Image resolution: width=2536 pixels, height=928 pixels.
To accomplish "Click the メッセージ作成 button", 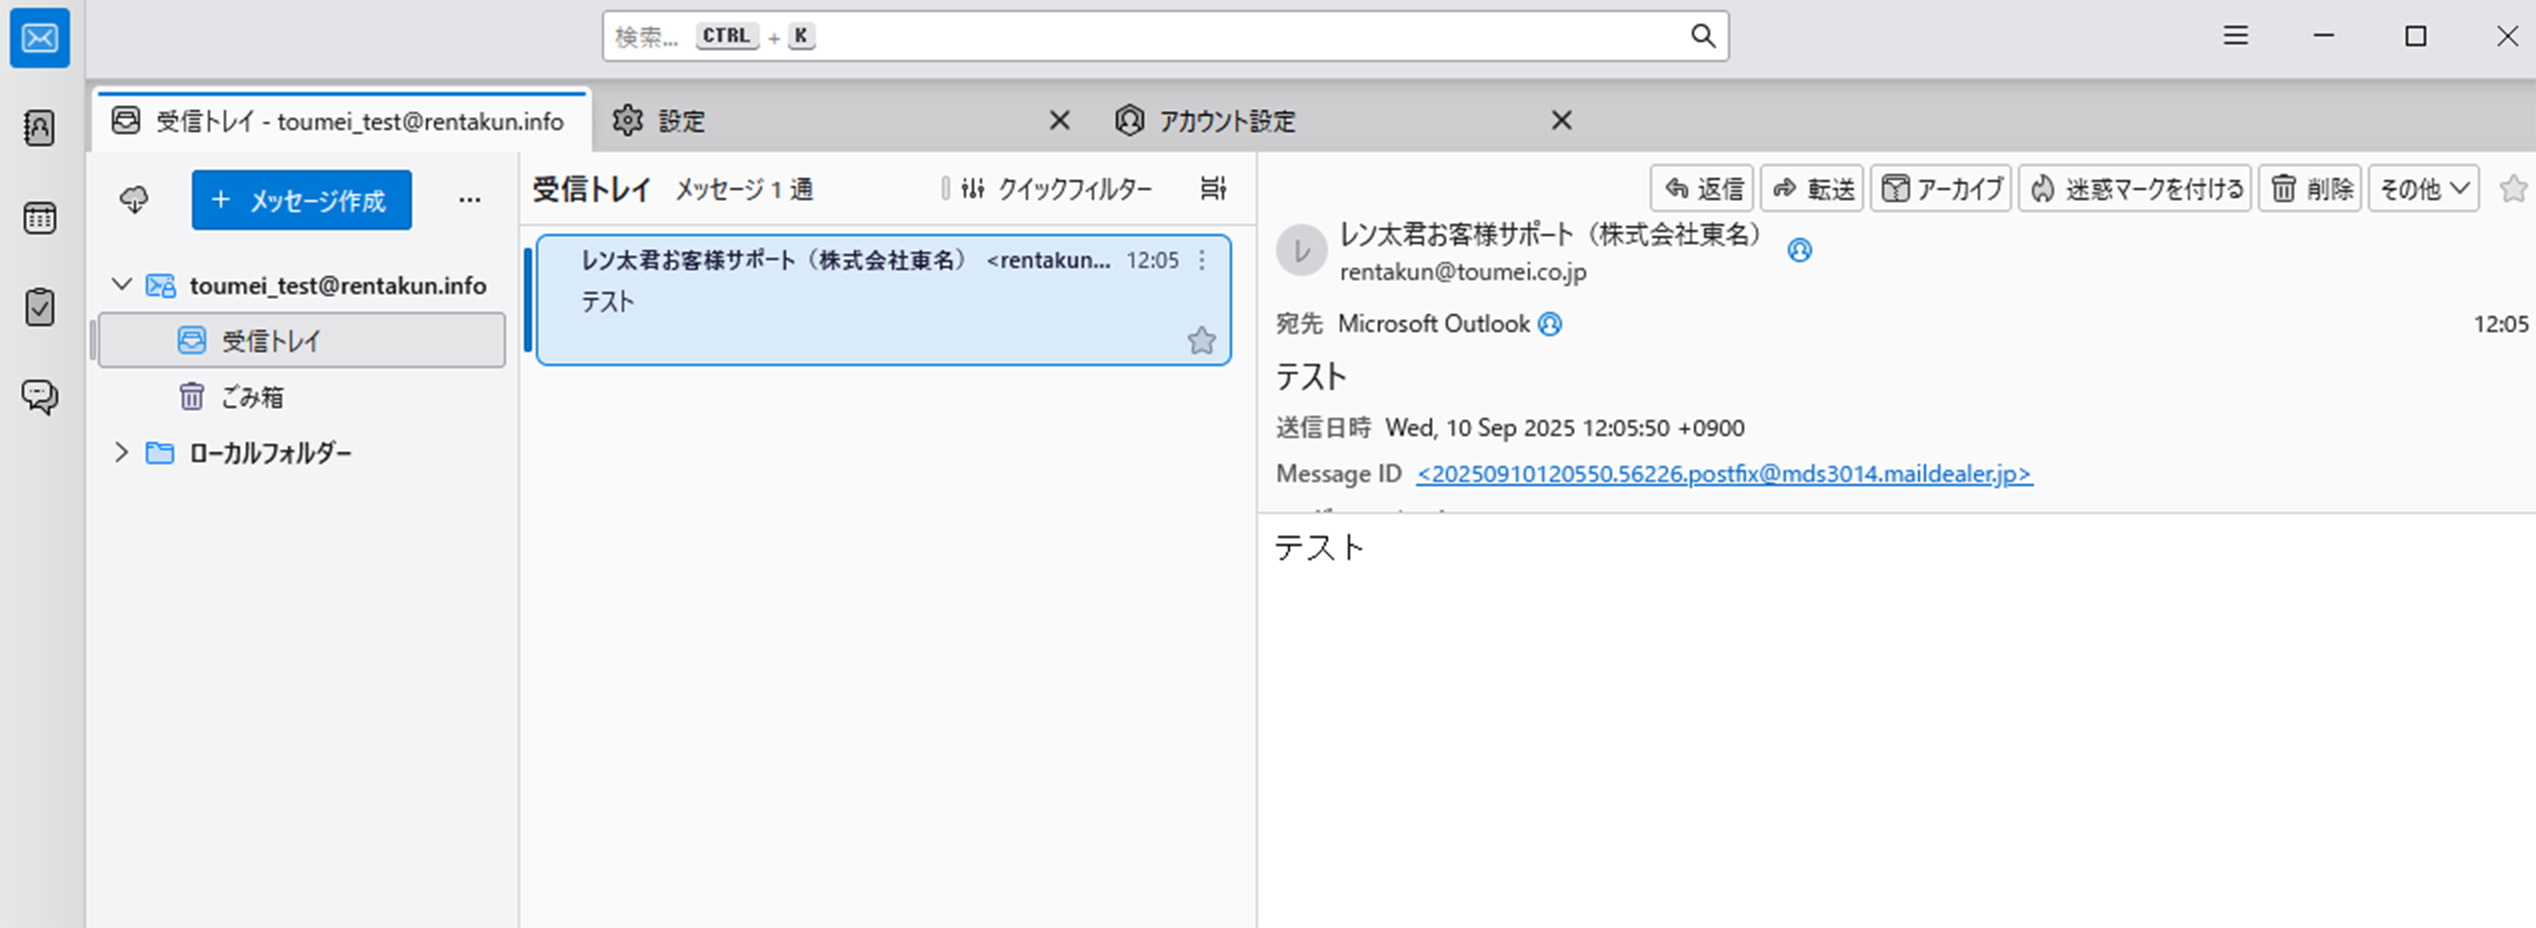I will 302,200.
